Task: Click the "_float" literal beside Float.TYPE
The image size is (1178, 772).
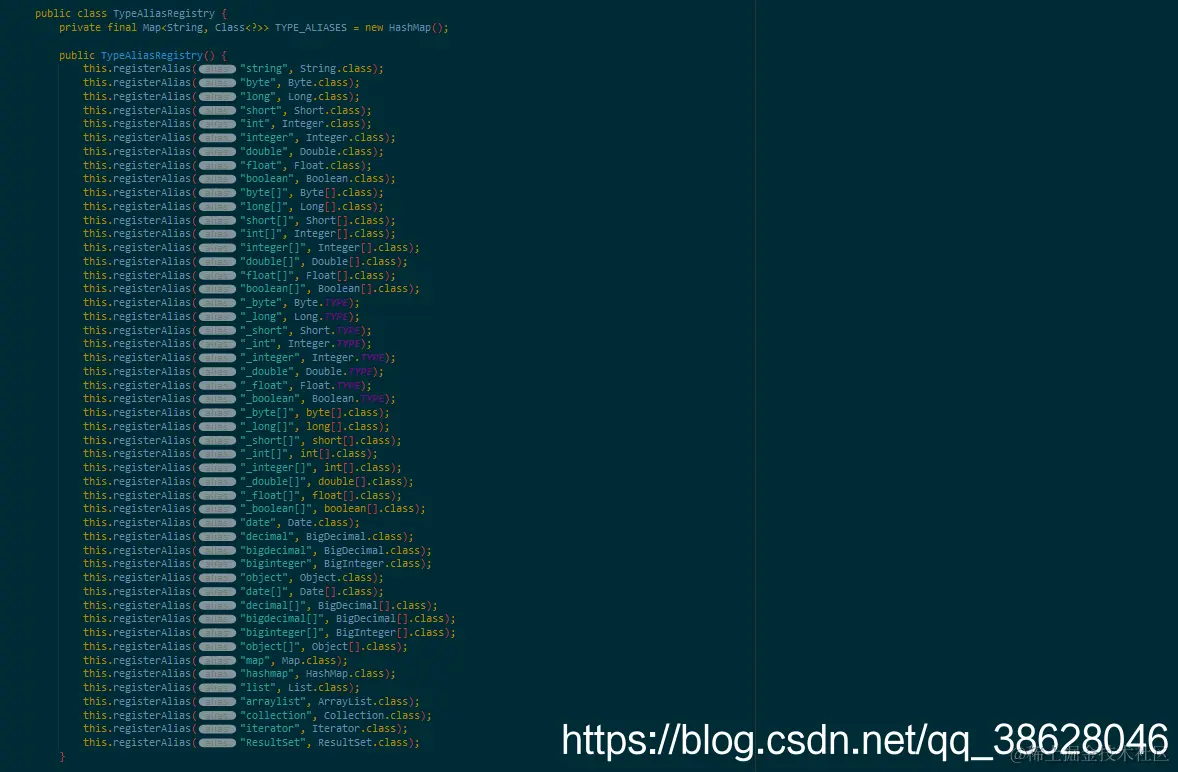Action: (x=264, y=385)
